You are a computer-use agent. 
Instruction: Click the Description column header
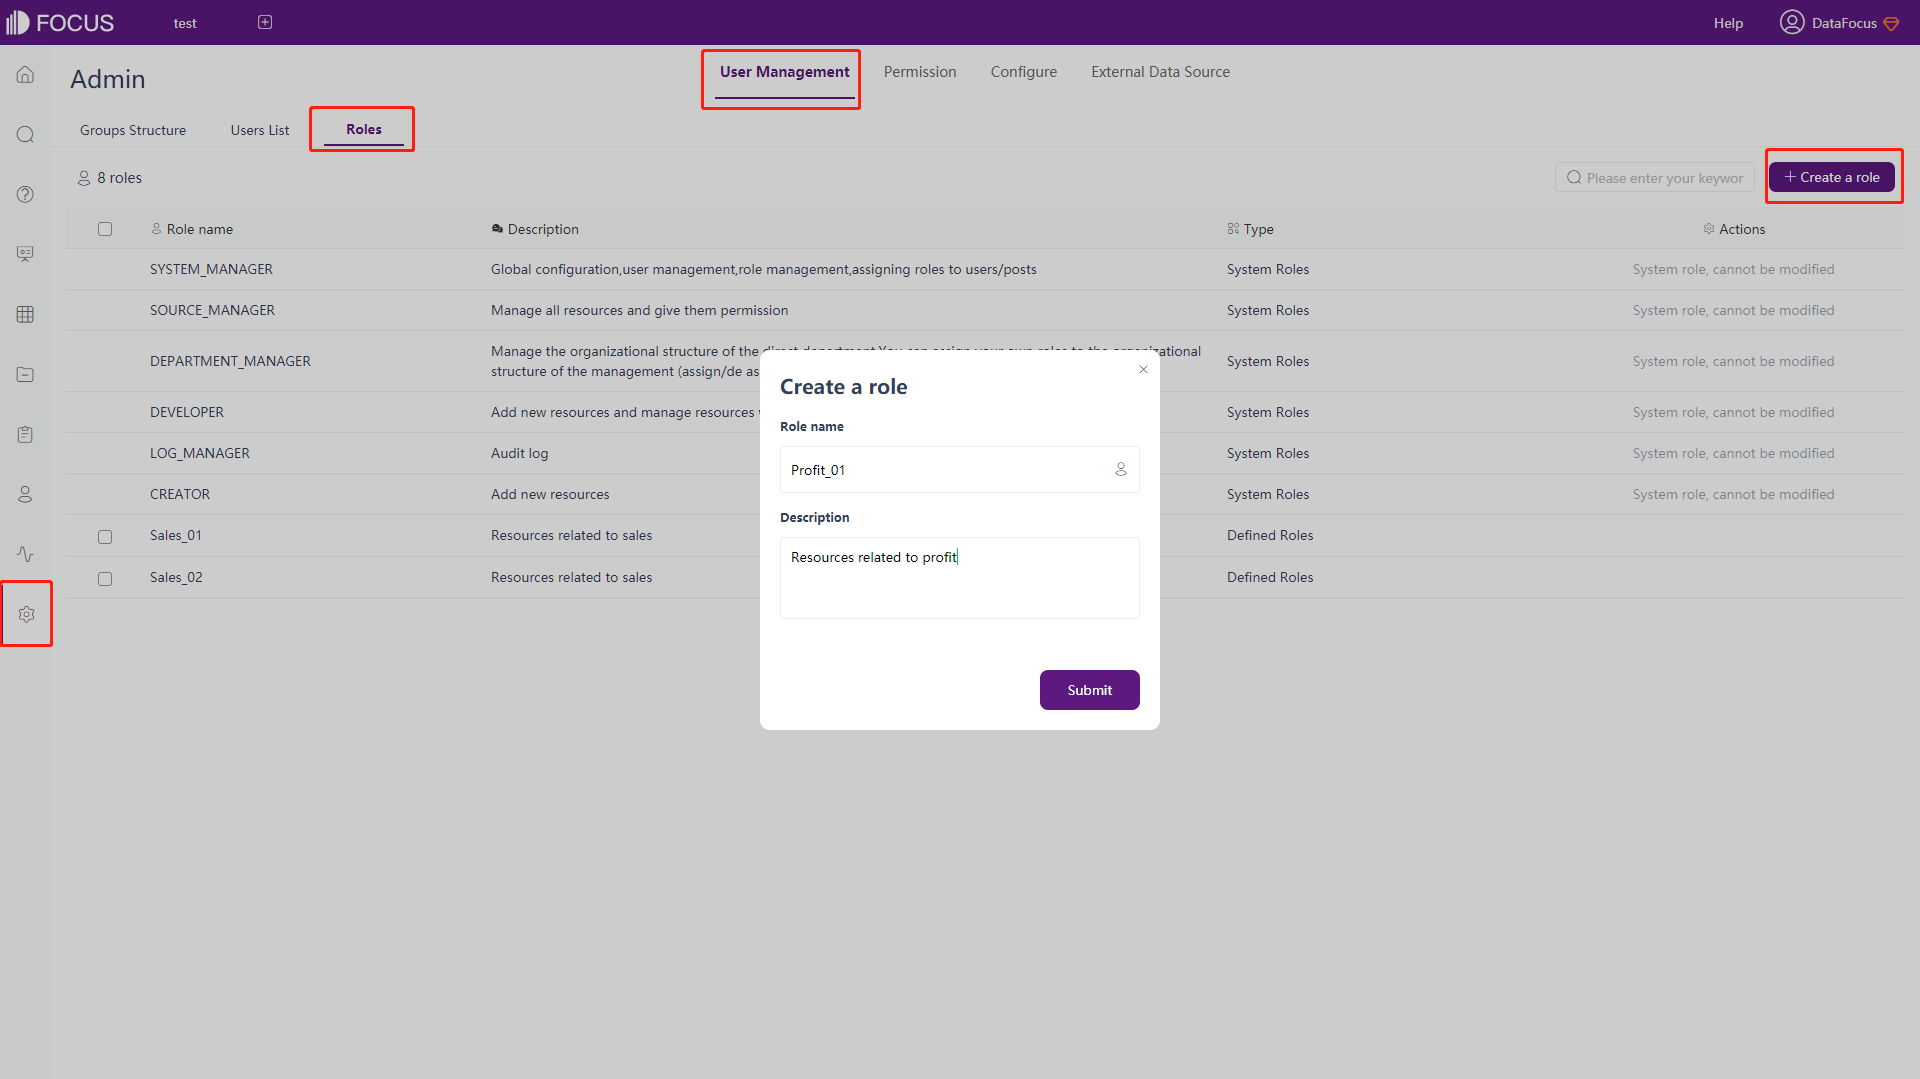click(x=535, y=229)
